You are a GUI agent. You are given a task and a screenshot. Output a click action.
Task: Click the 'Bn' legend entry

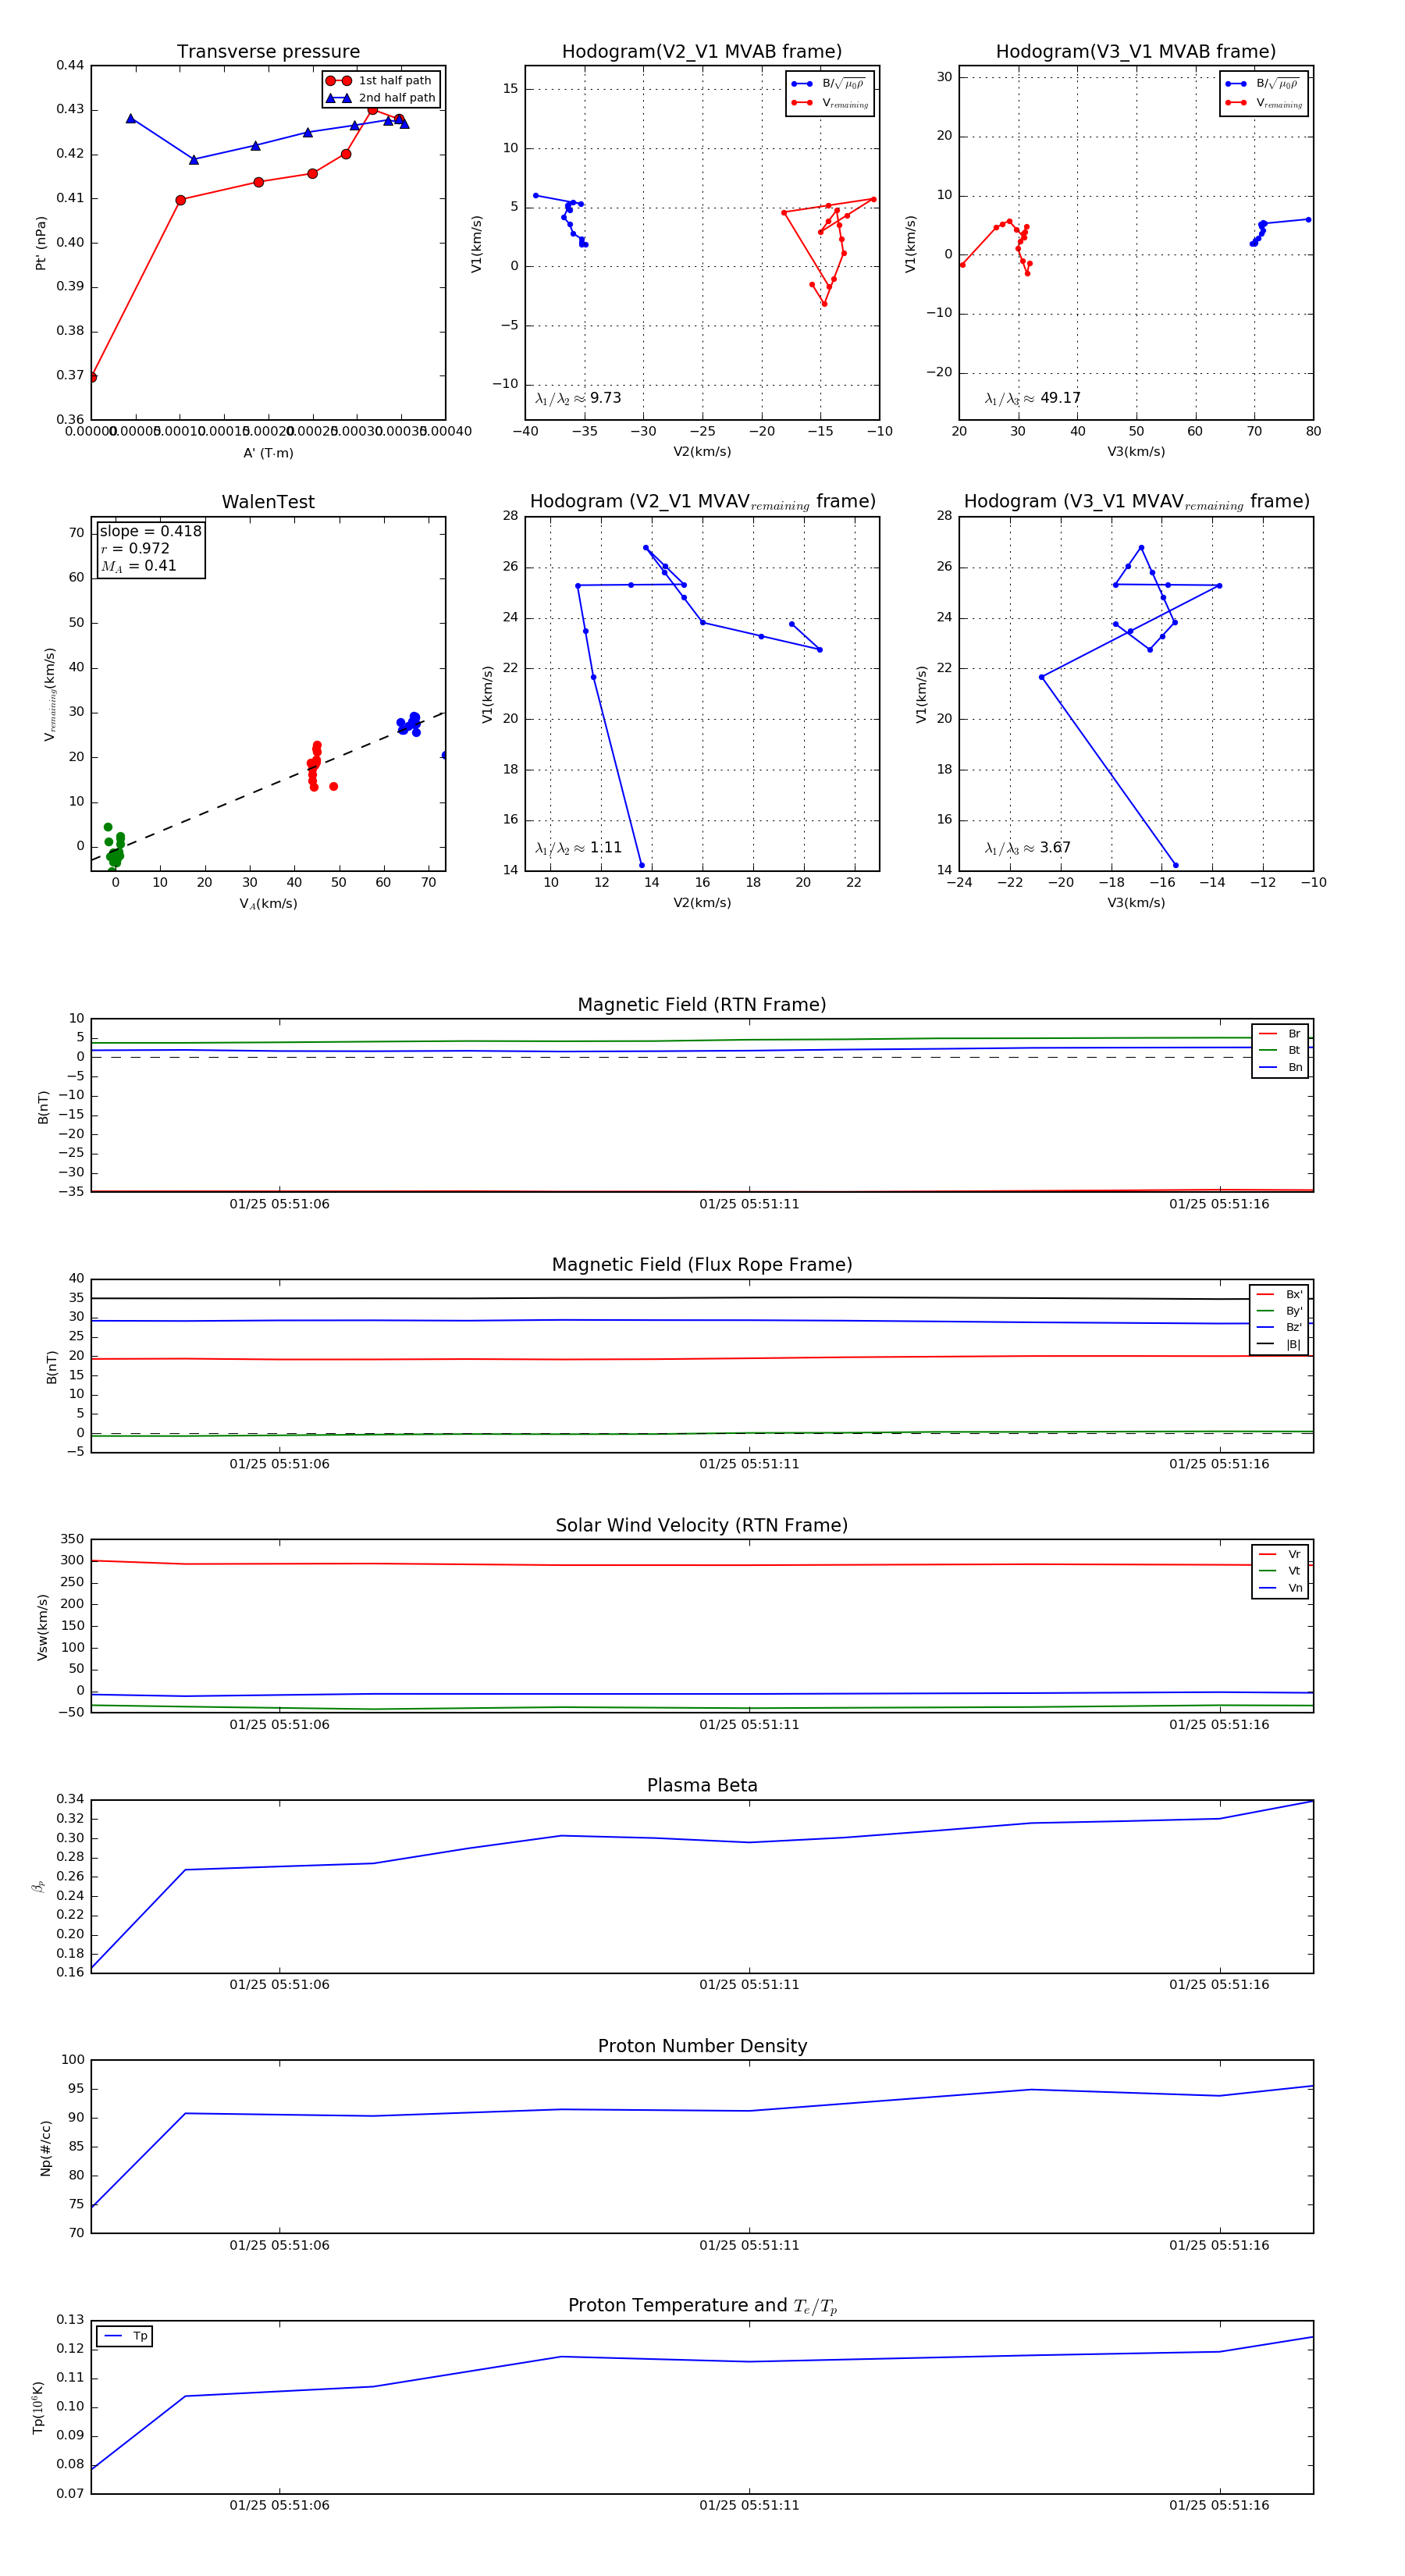click(1280, 1068)
